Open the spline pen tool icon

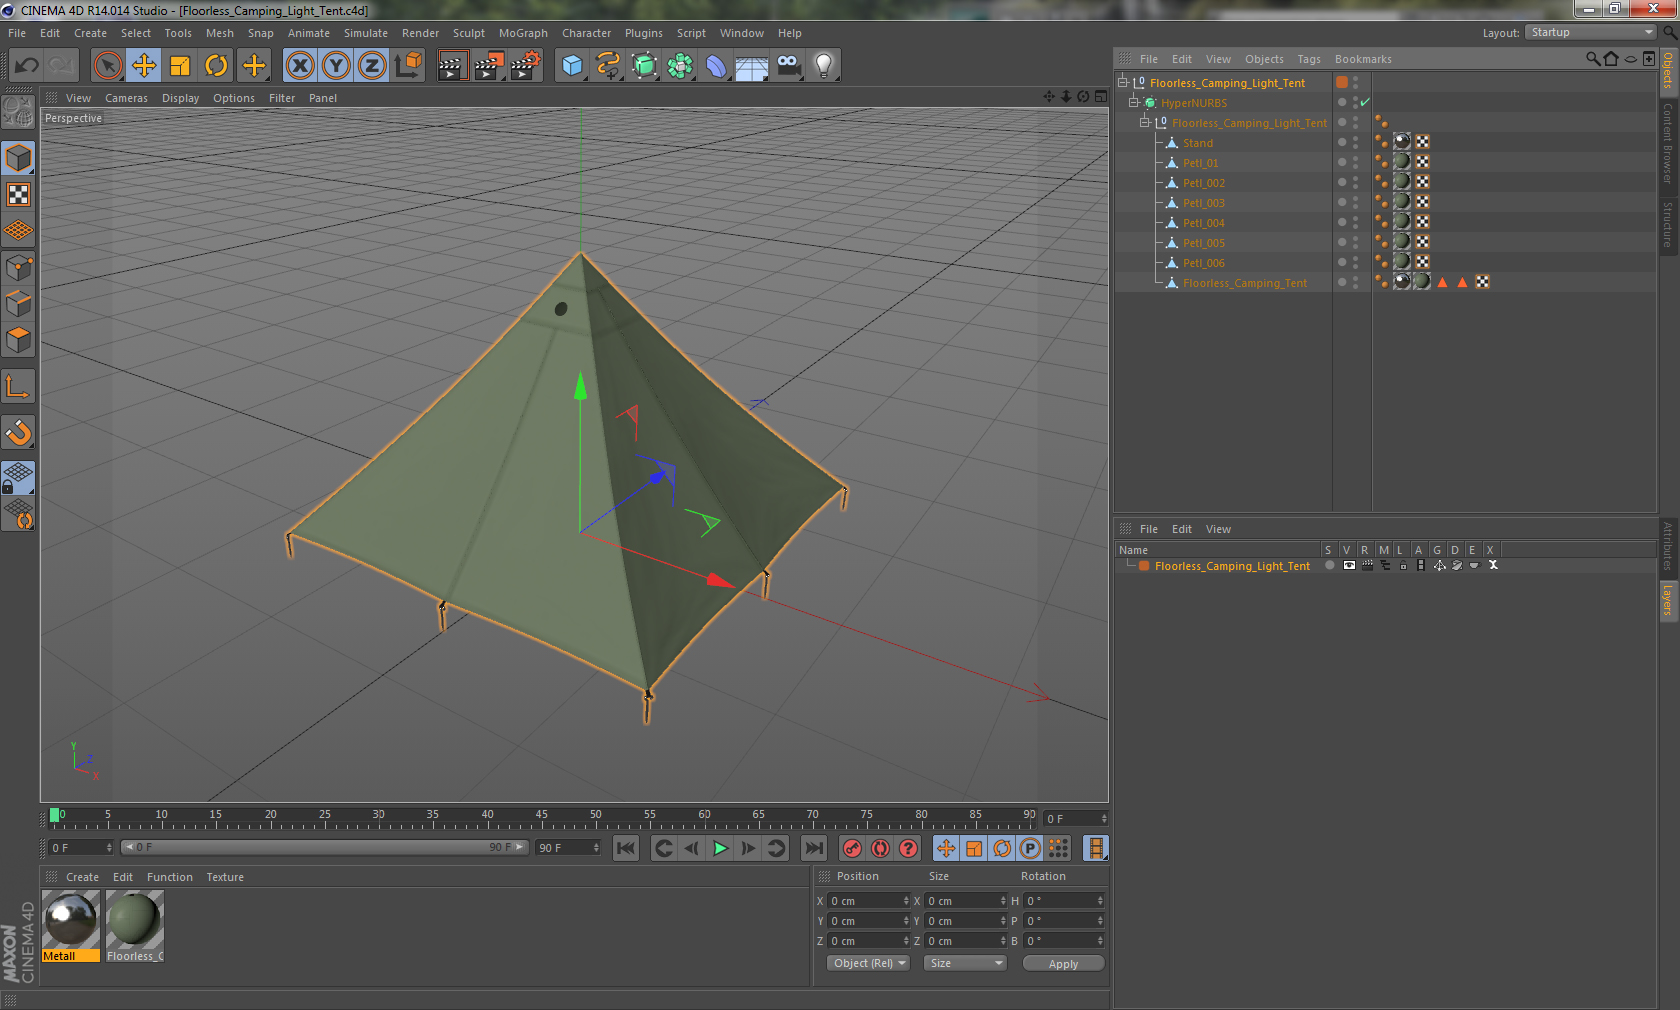click(608, 66)
